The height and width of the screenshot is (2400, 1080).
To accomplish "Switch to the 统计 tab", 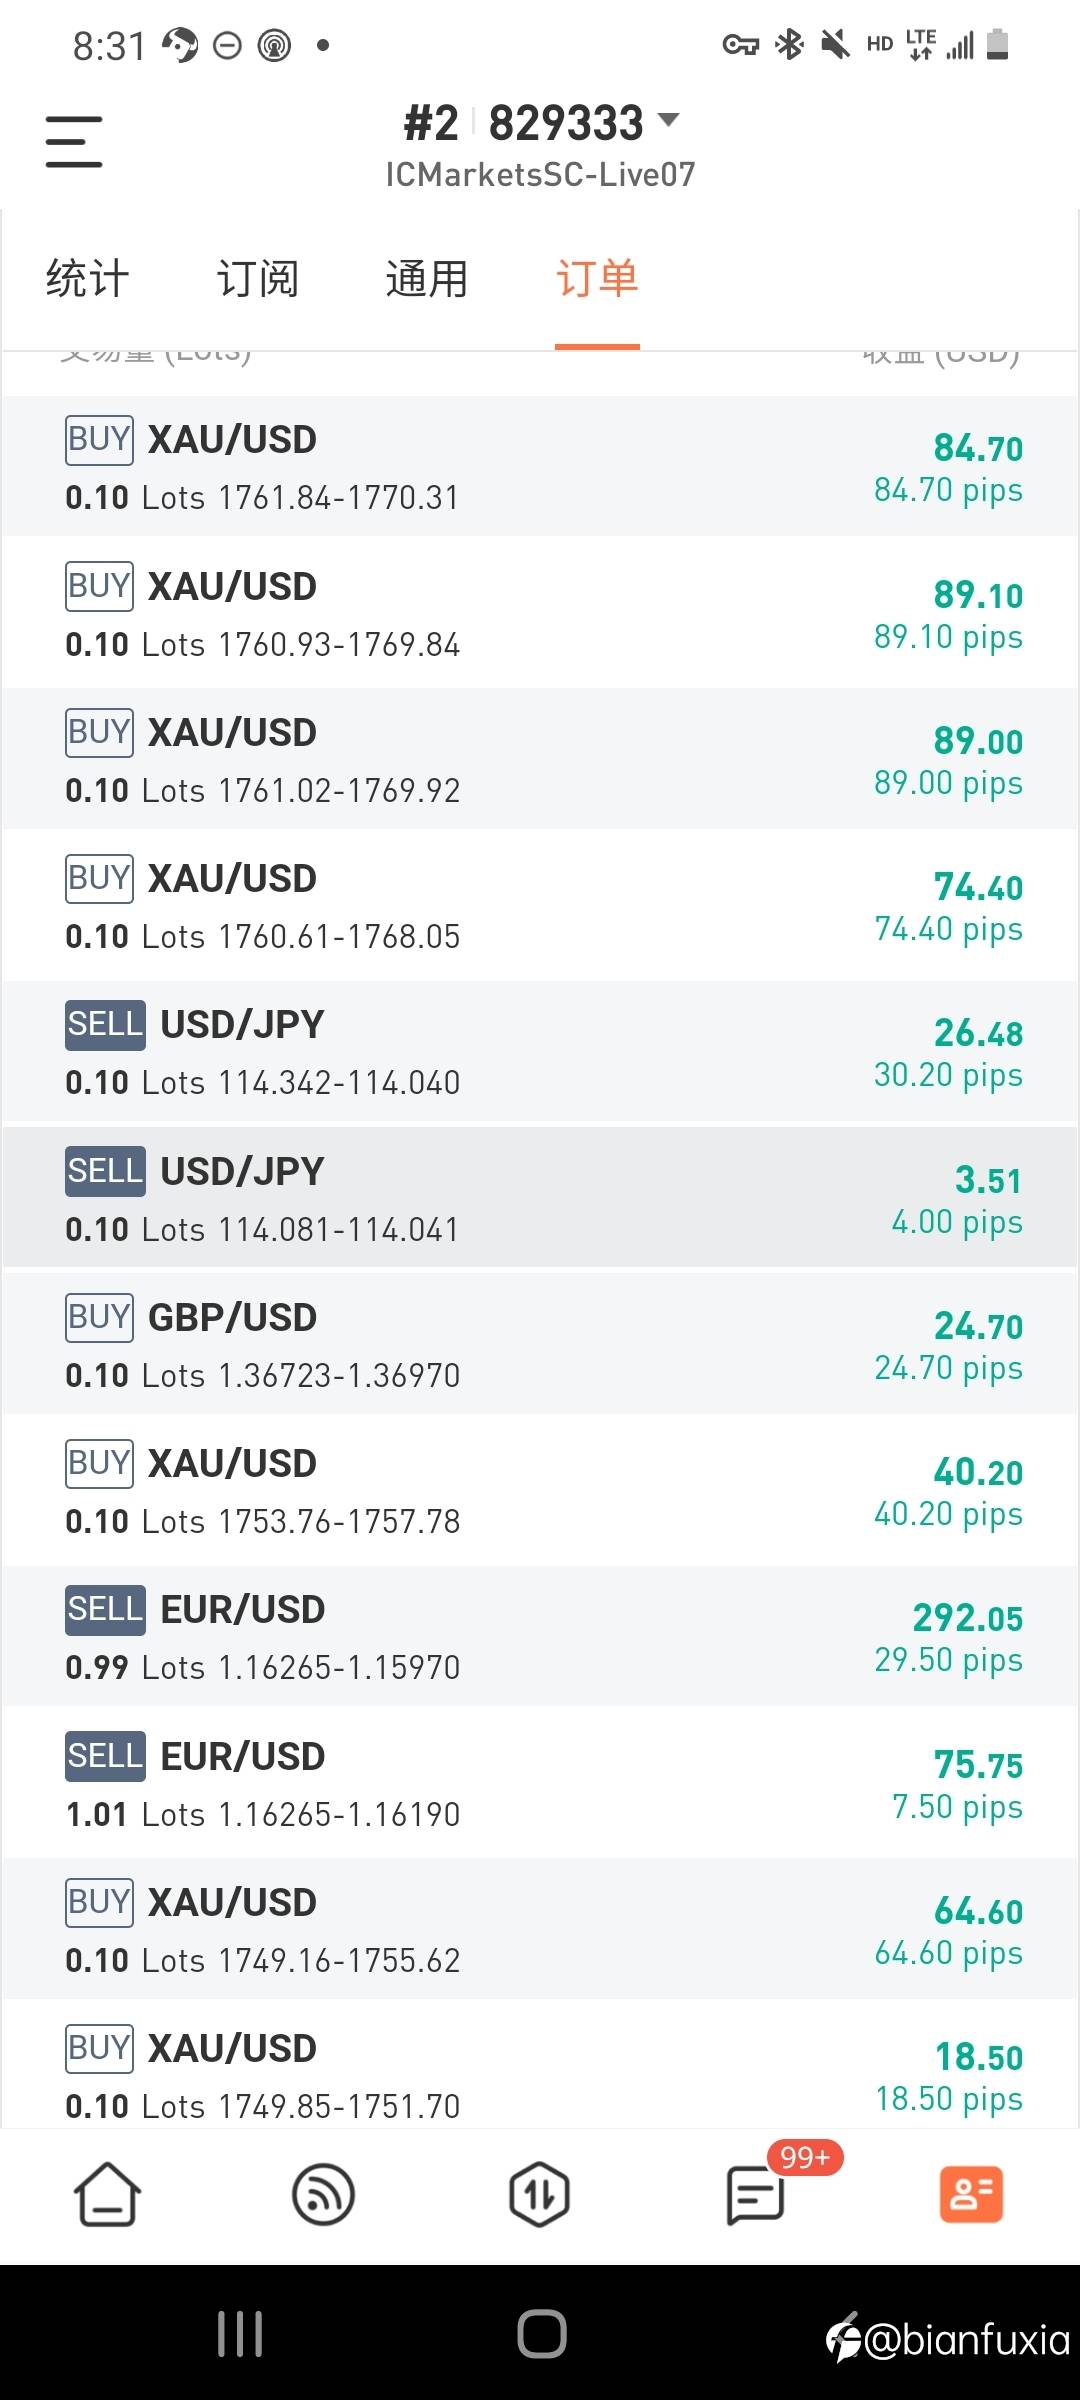I will coord(88,279).
